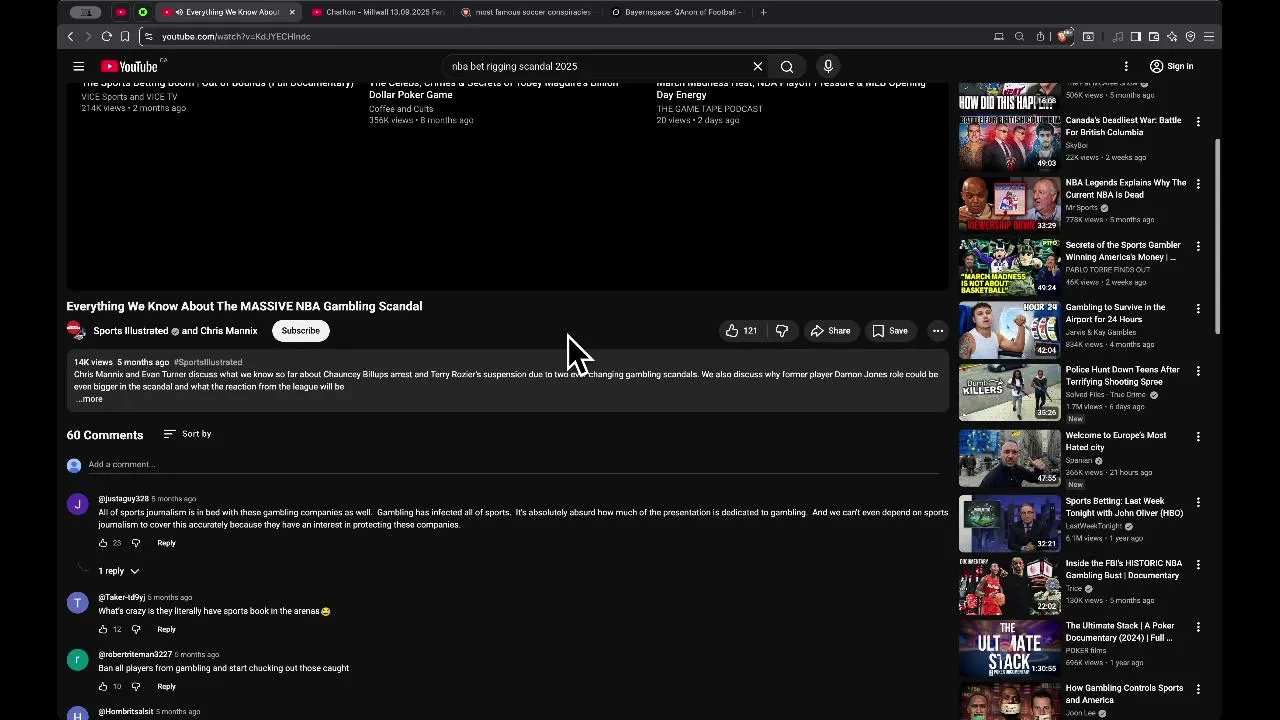The image size is (1280, 720).
Task: Open Secrets of the Sports Gambler video
Action: (1123, 251)
